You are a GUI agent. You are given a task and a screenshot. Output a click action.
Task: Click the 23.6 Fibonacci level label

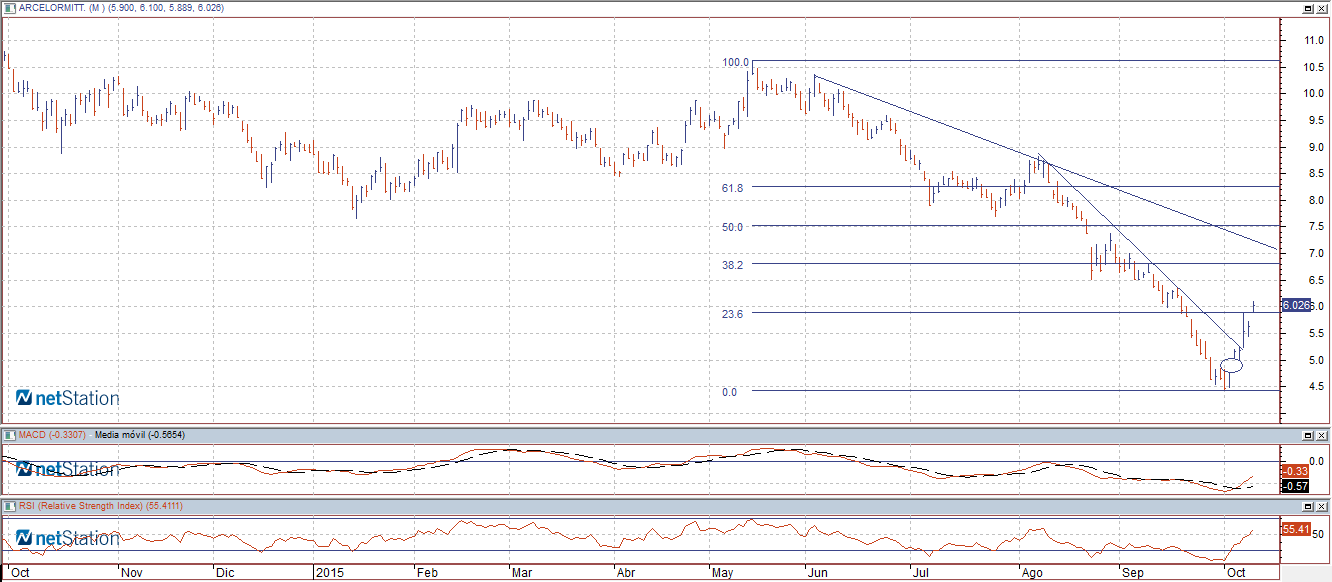[733, 314]
